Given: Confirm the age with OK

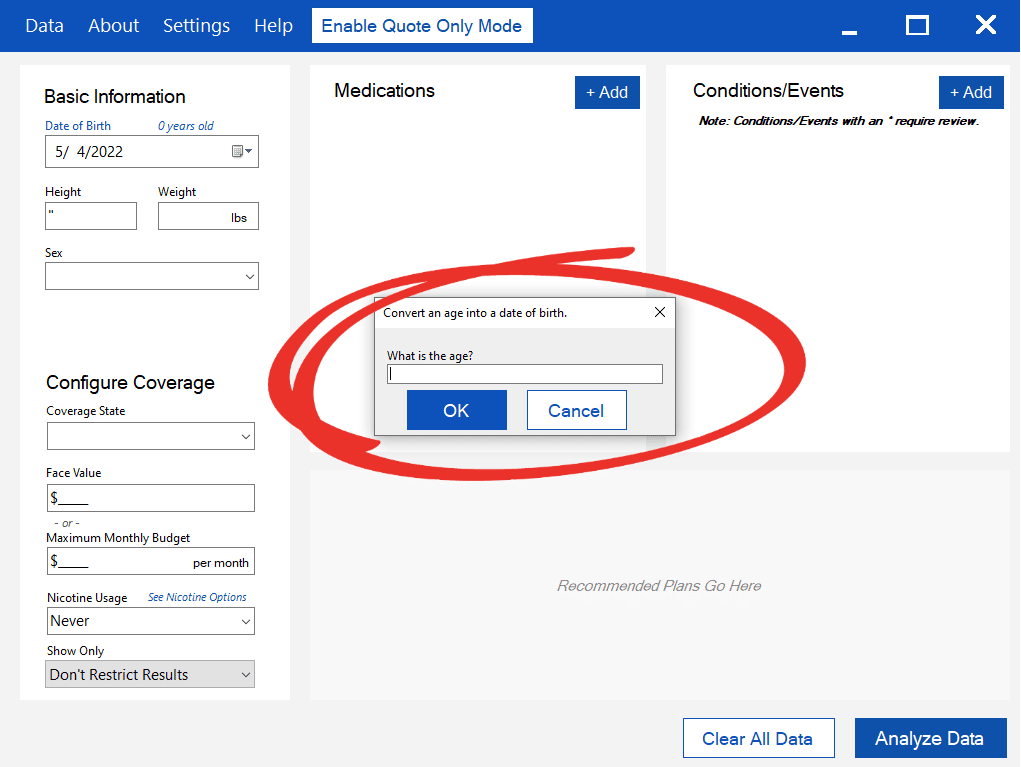Looking at the screenshot, I should click(x=456, y=410).
